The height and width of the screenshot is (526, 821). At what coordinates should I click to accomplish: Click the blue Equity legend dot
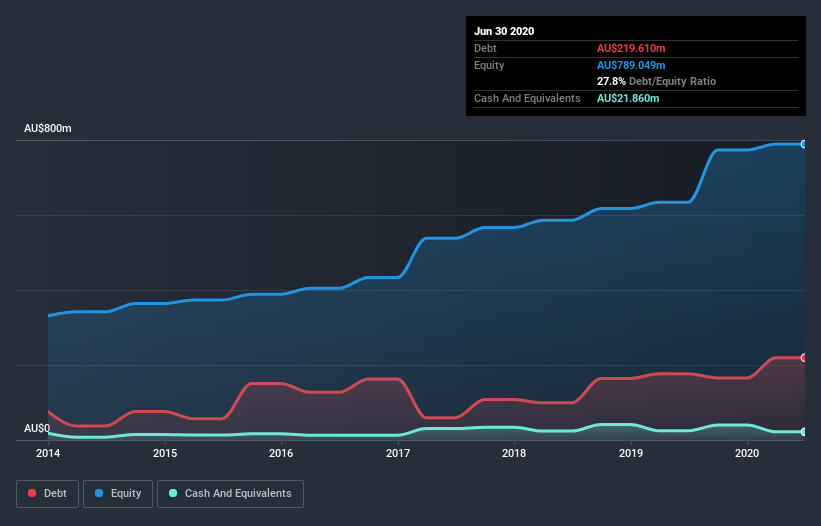coord(99,493)
